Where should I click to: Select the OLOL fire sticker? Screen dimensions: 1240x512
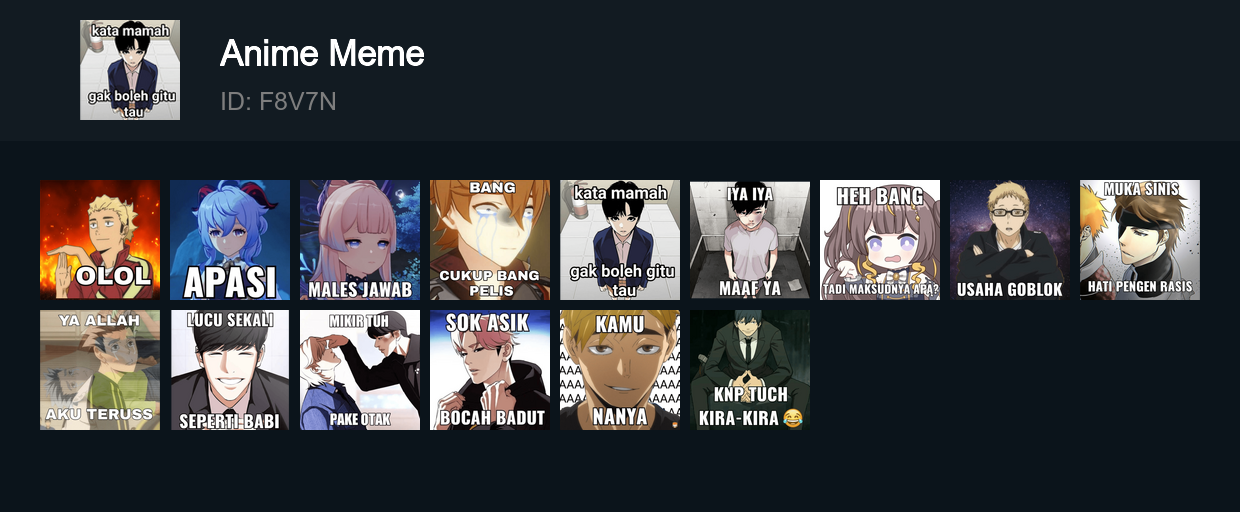pyautogui.click(x=100, y=240)
